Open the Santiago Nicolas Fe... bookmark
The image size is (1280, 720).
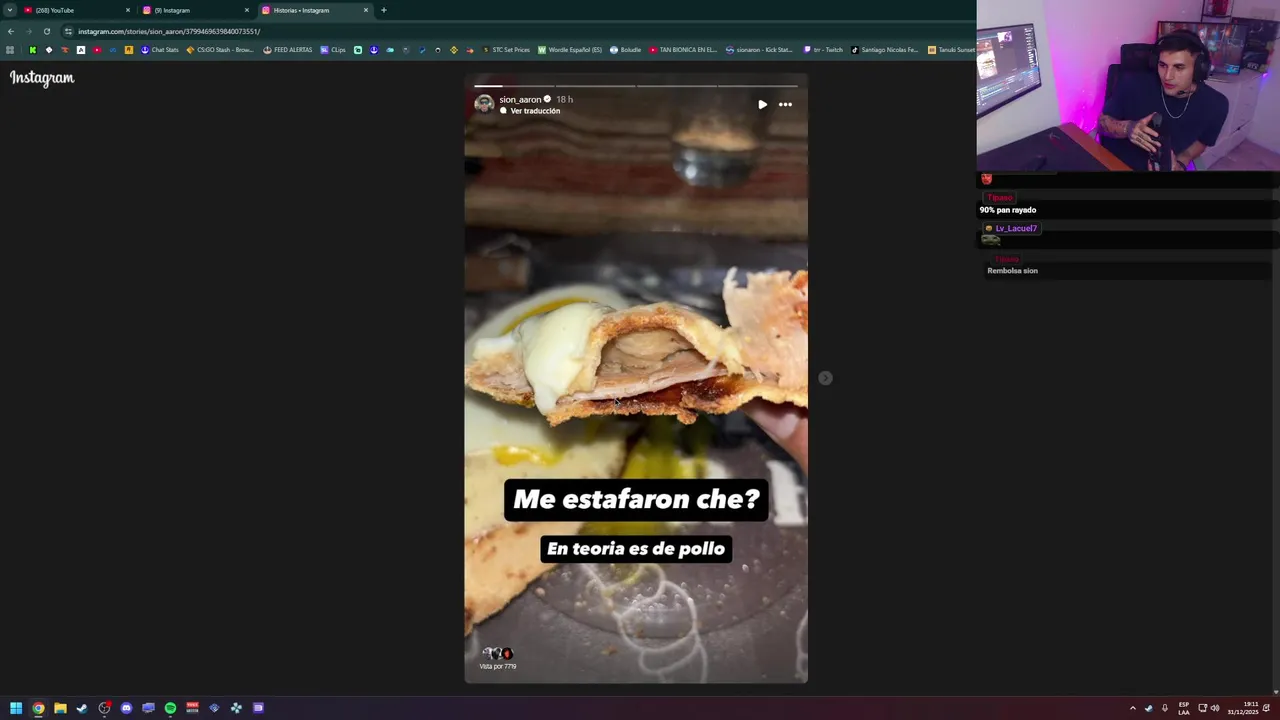(885, 50)
